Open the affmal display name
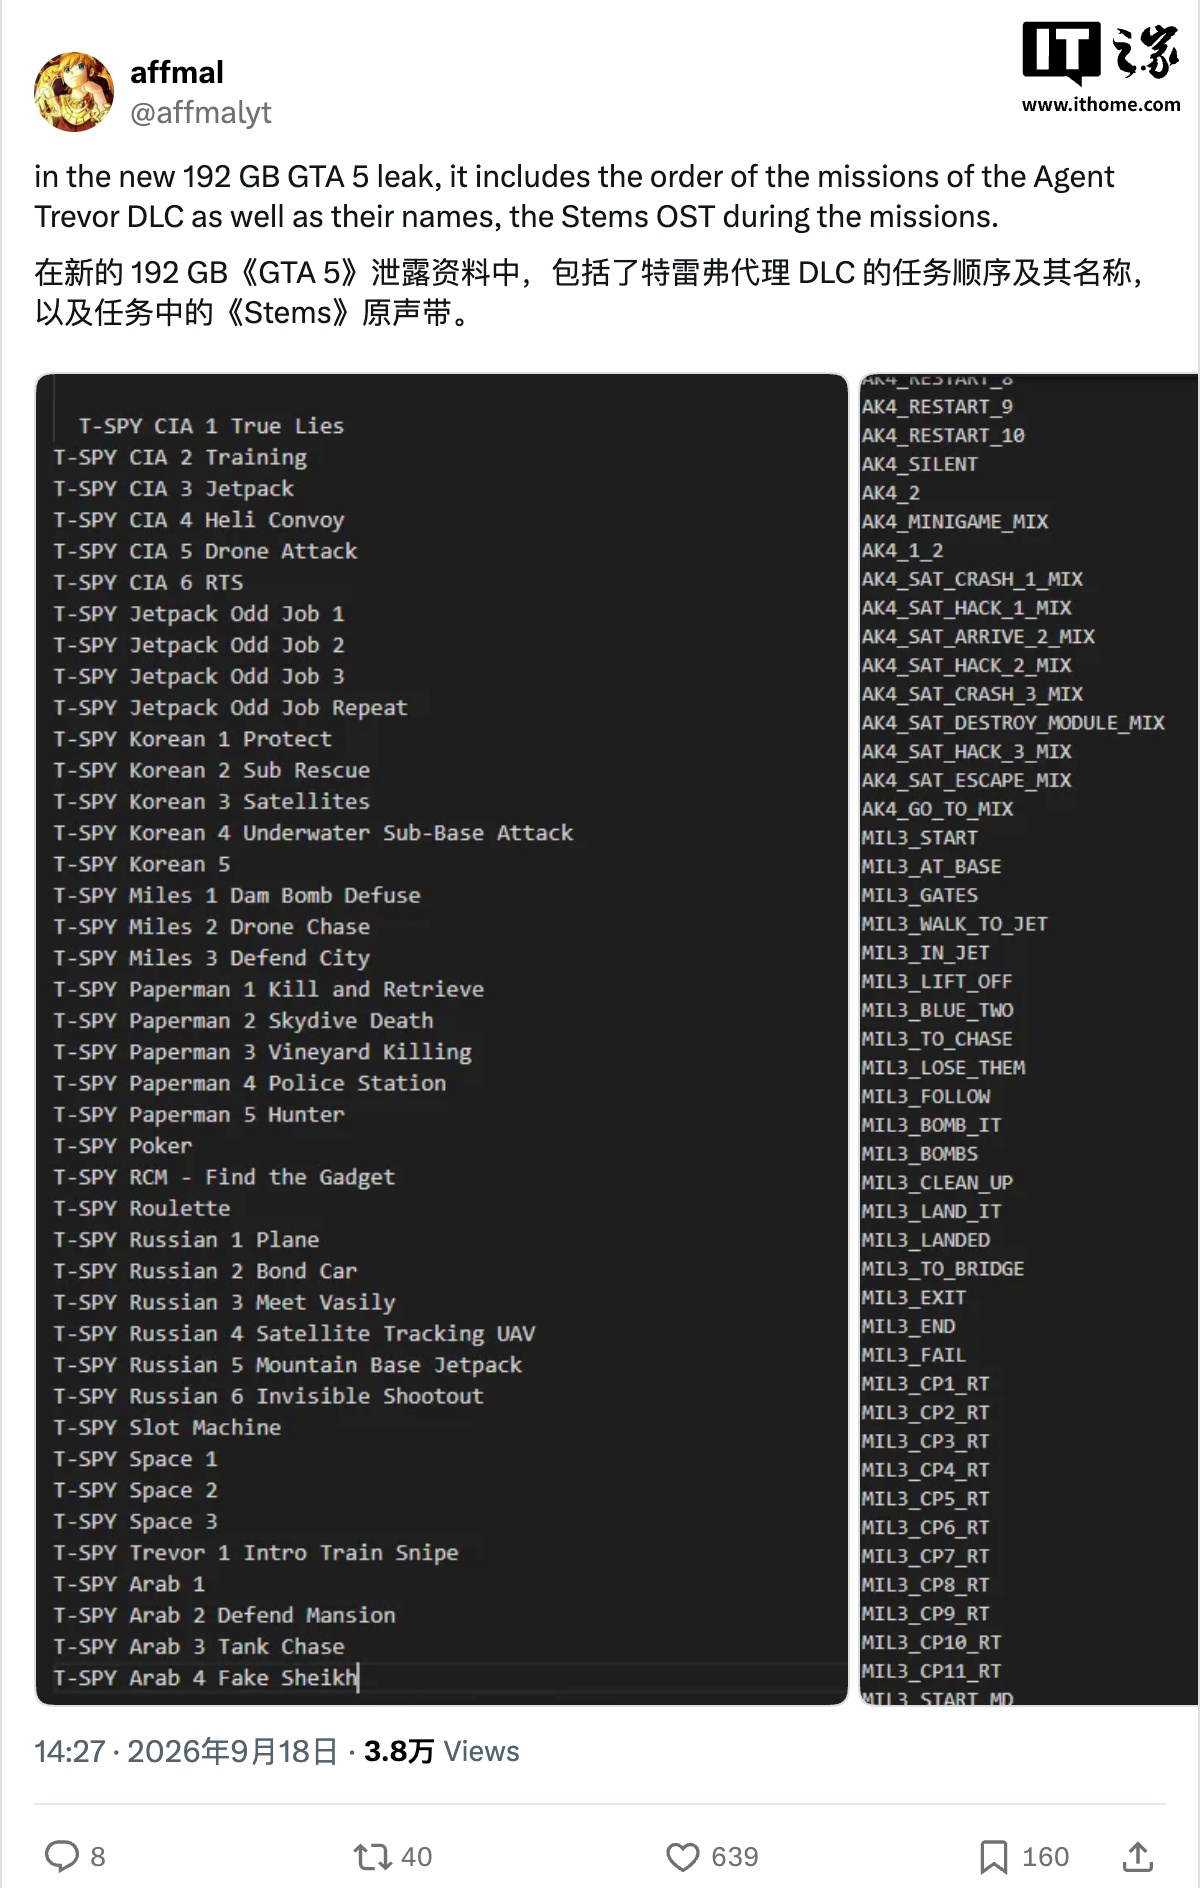 point(177,72)
